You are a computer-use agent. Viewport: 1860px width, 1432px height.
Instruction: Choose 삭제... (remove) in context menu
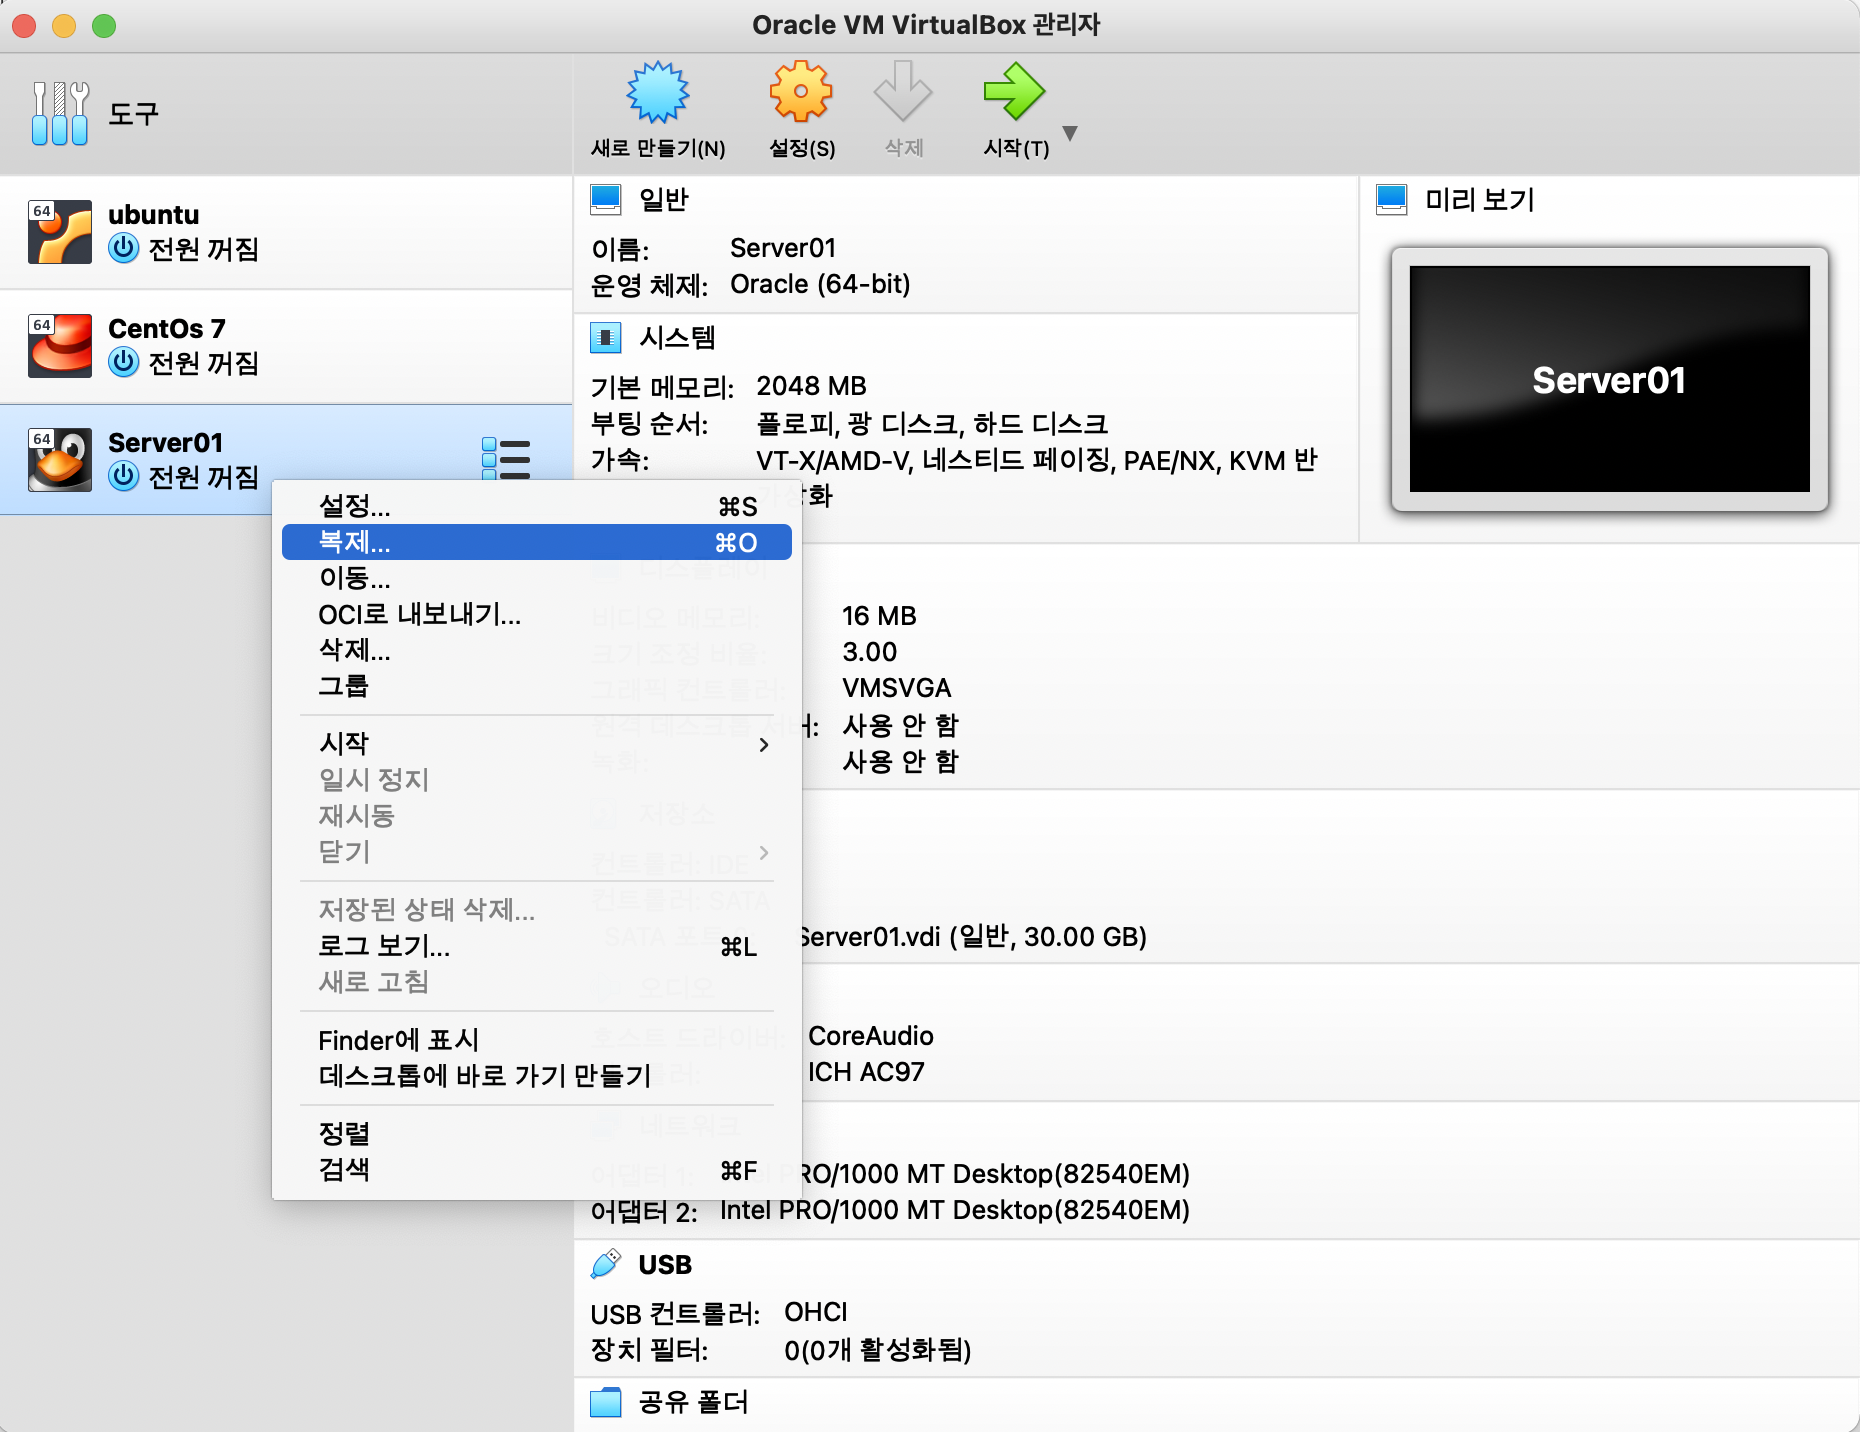point(537,650)
